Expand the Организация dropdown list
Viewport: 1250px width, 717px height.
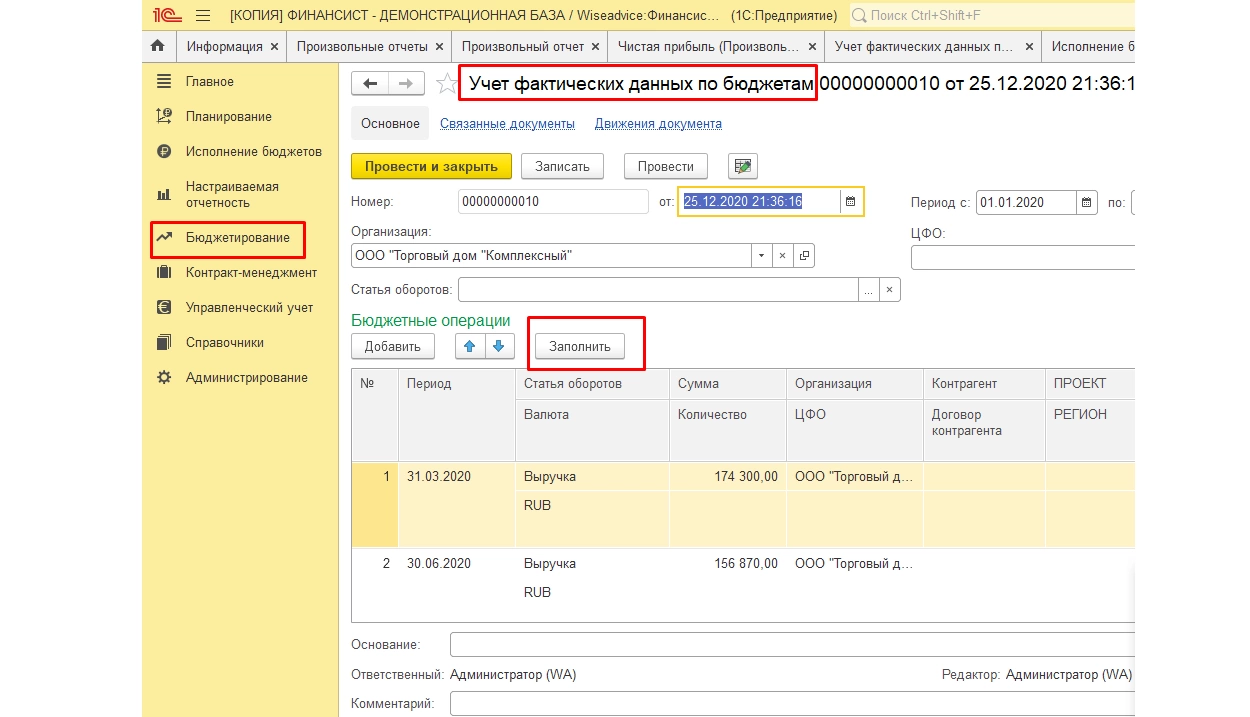(x=761, y=256)
